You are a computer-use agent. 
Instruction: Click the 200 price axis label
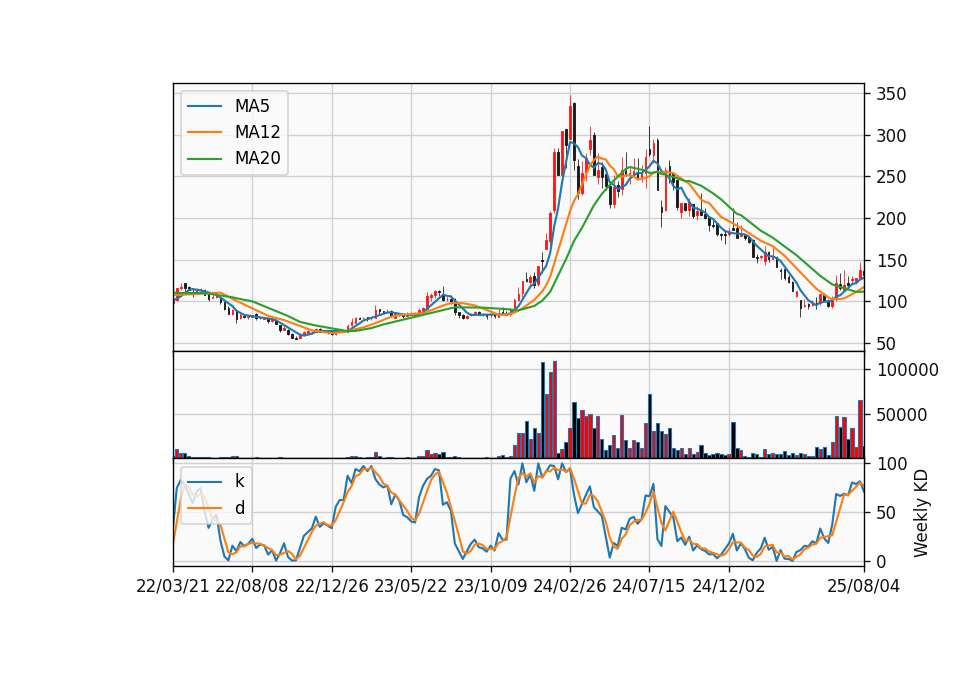(x=891, y=219)
